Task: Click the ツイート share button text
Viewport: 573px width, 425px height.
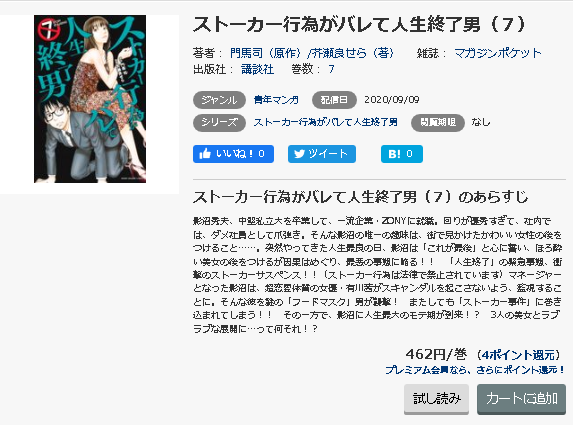Action: click(327, 154)
